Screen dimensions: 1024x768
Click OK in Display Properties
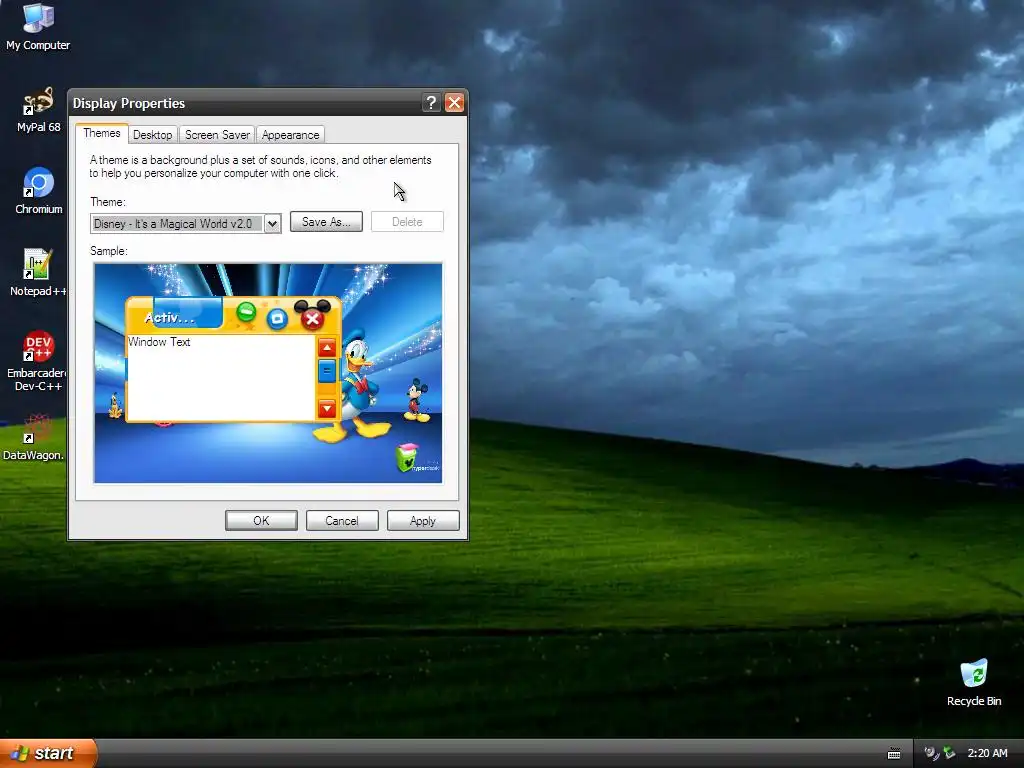coord(261,520)
